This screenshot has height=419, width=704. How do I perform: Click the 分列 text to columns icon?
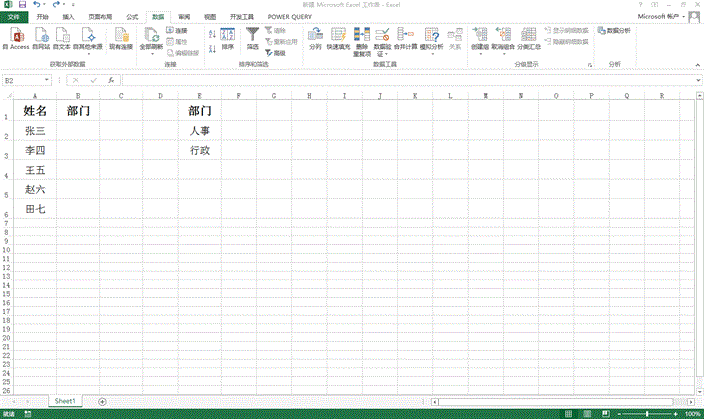click(316, 38)
